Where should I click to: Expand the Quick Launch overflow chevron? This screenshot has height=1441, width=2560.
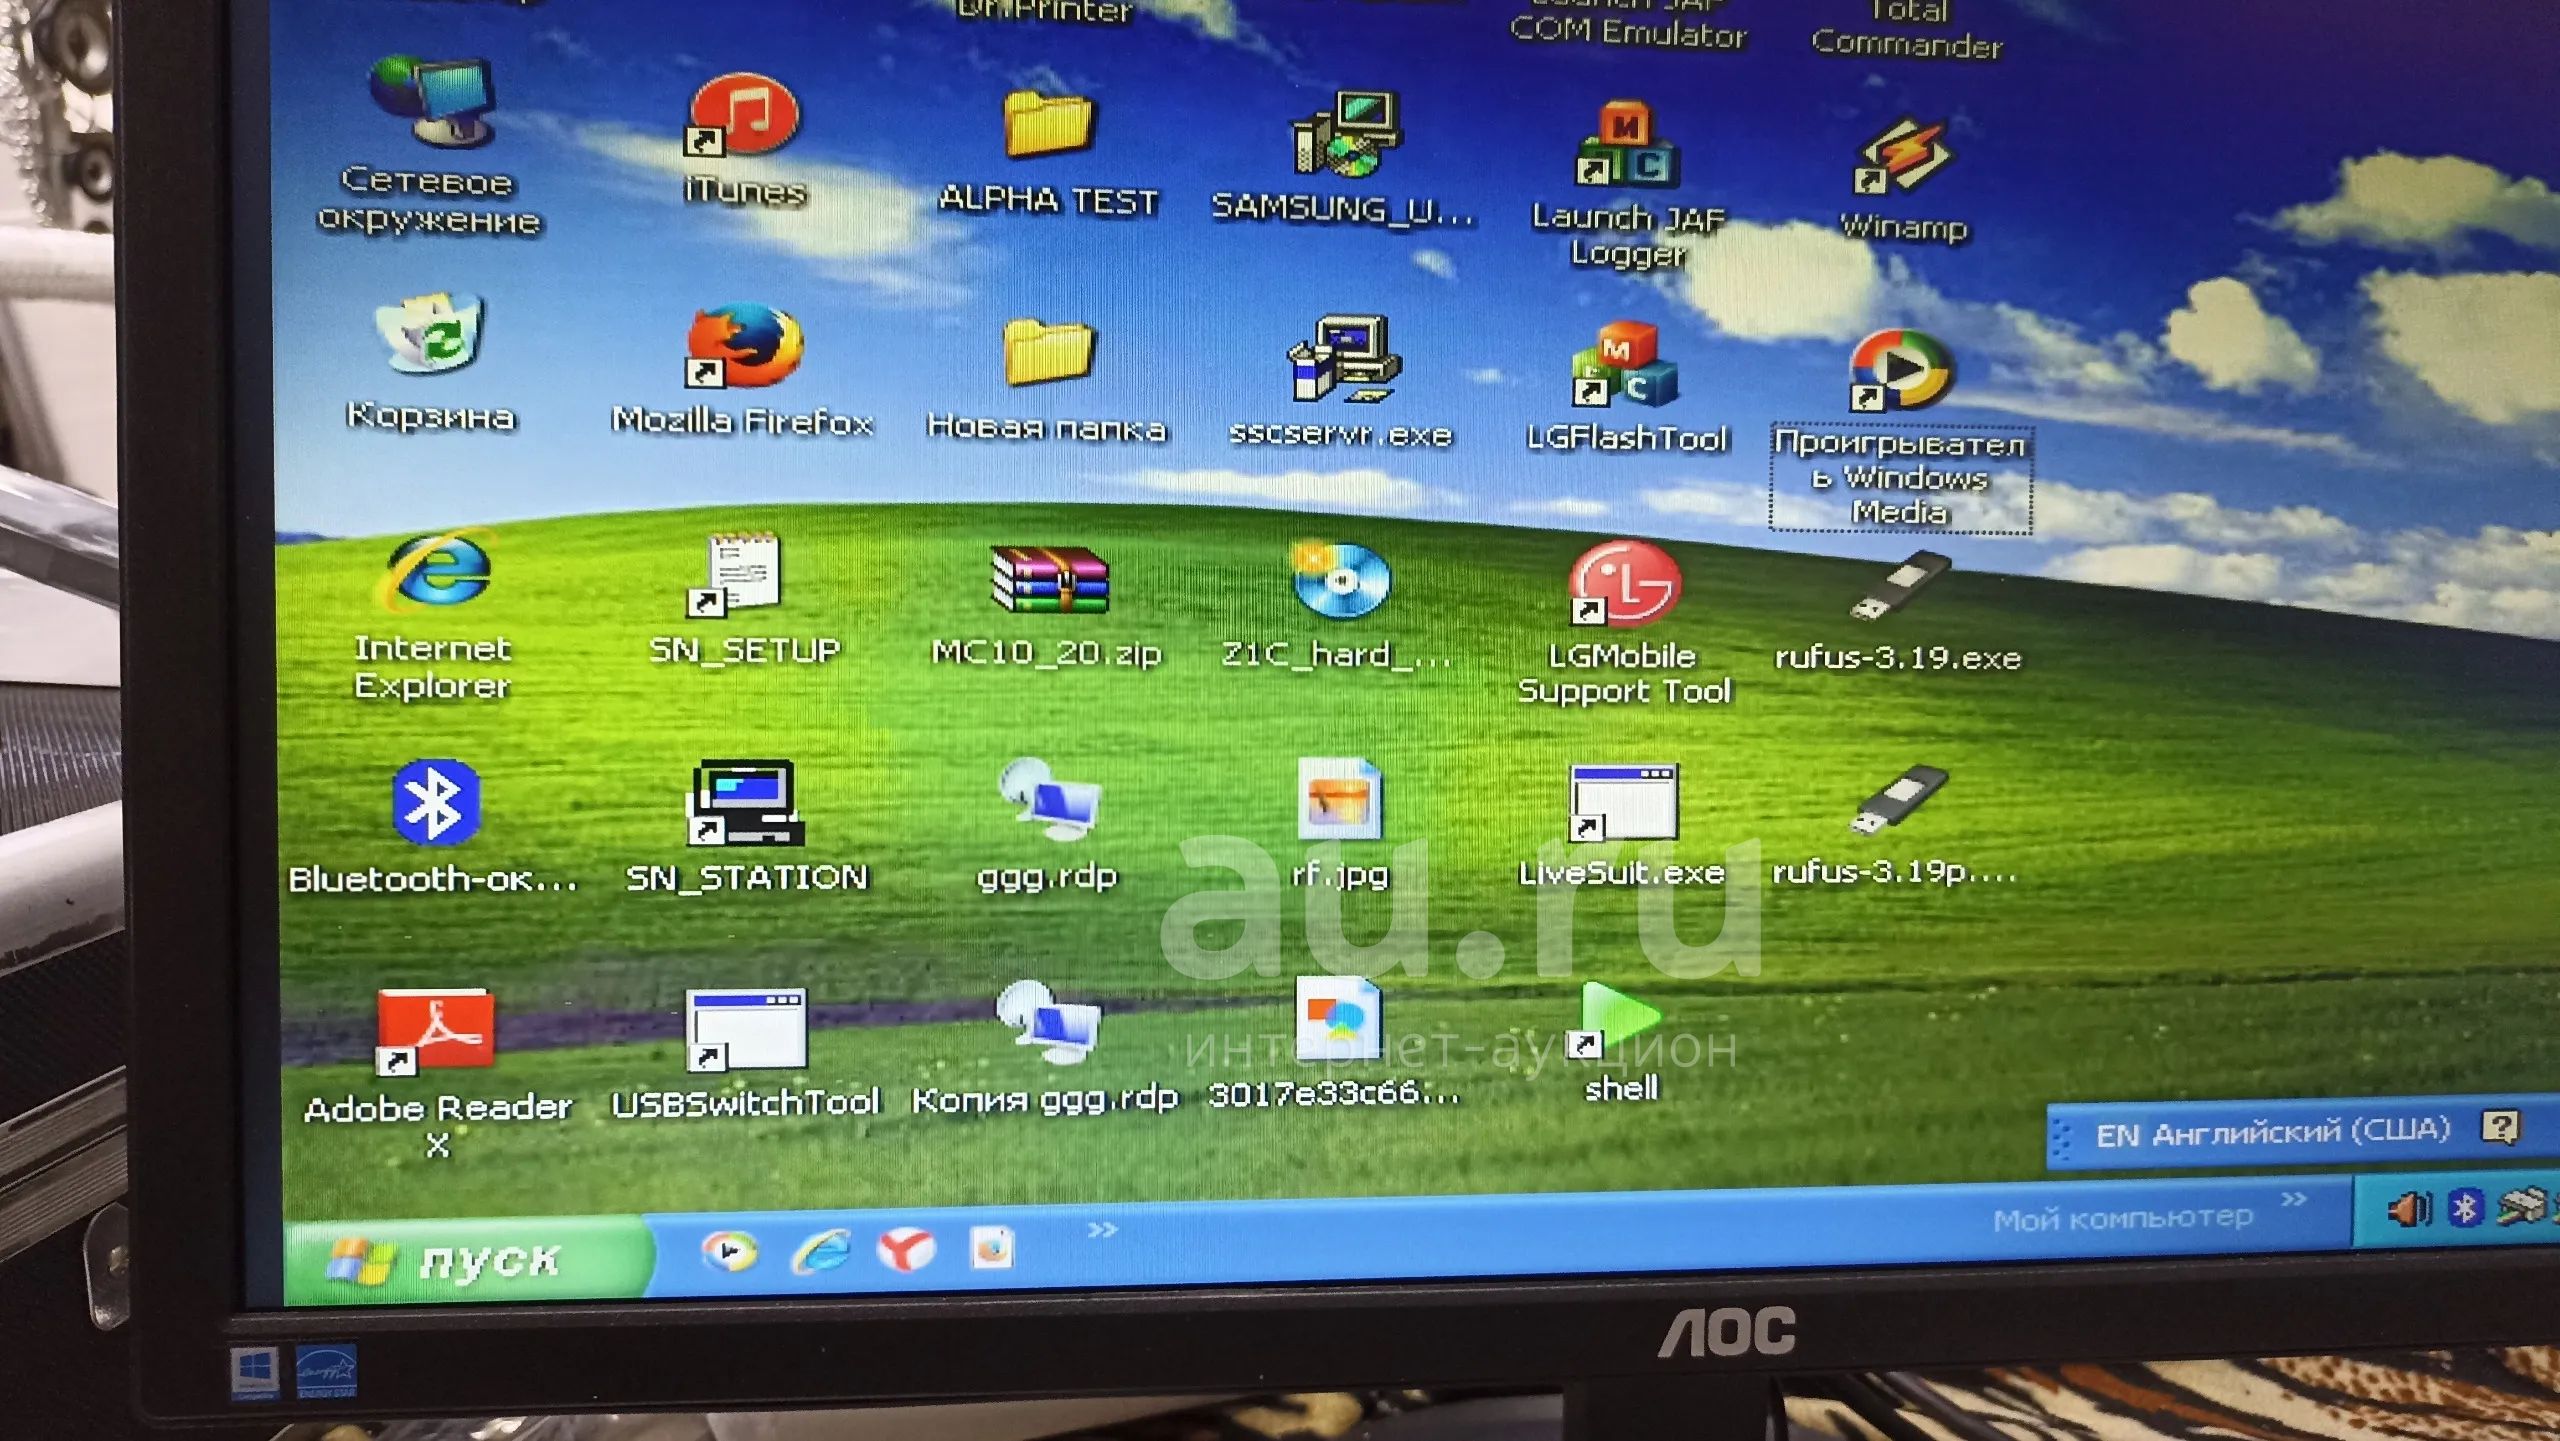(1102, 1229)
